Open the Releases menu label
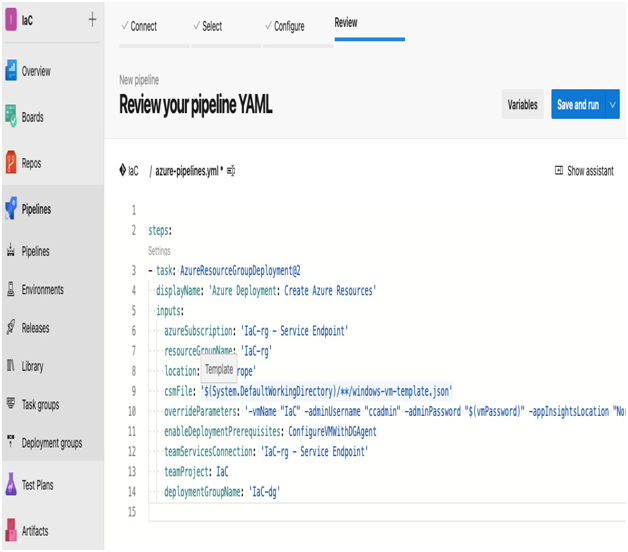This screenshot has width=628, height=552. [x=35, y=328]
